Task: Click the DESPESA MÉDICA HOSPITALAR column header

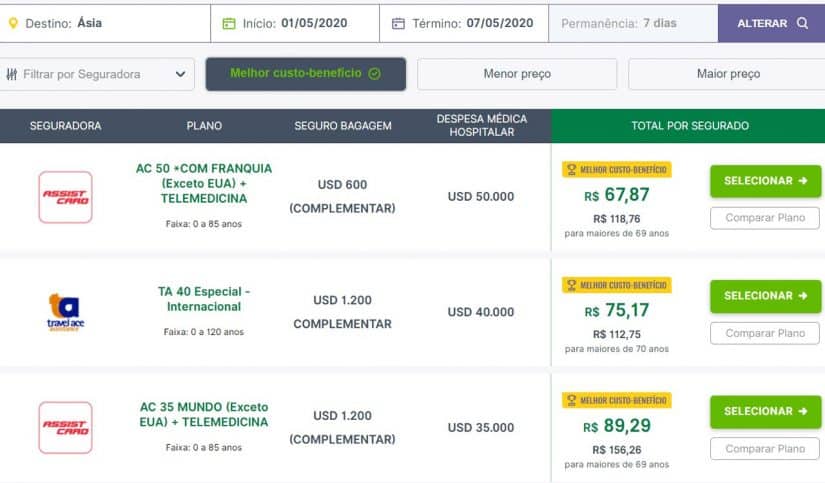Action: [x=481, y=126]
